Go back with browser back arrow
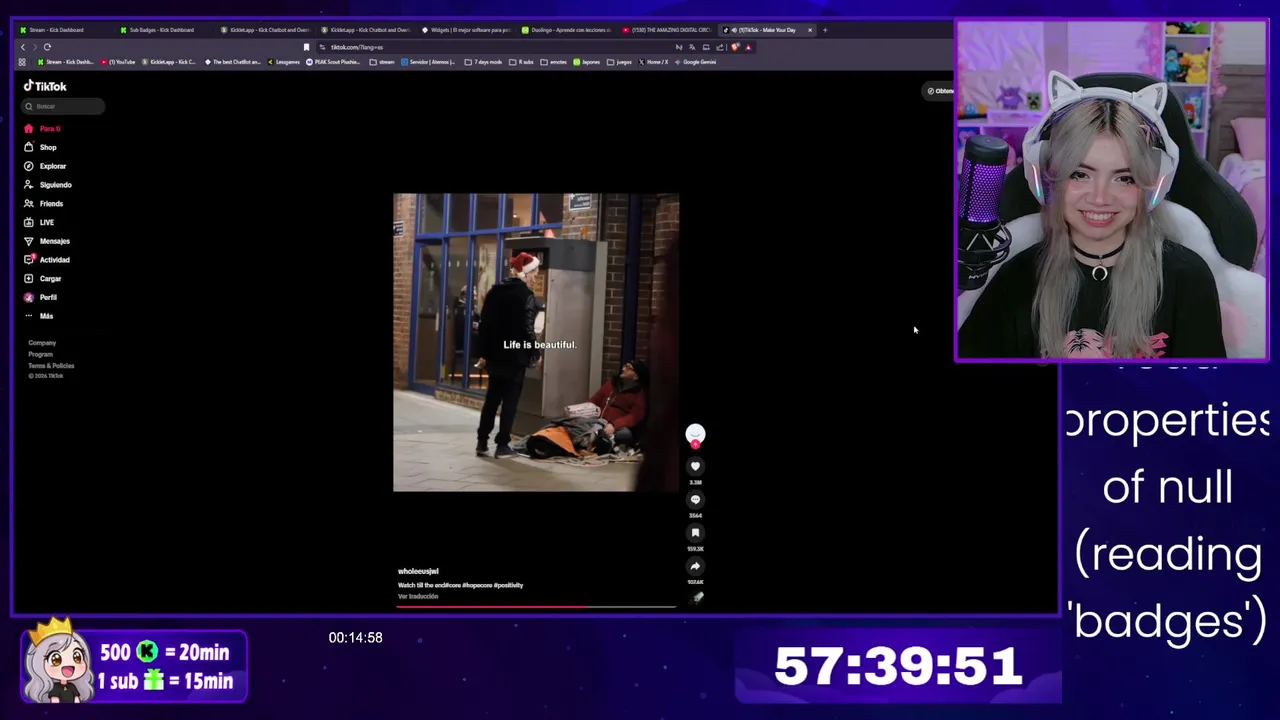This screenshot has width=1280, height=720. (23, 47)
